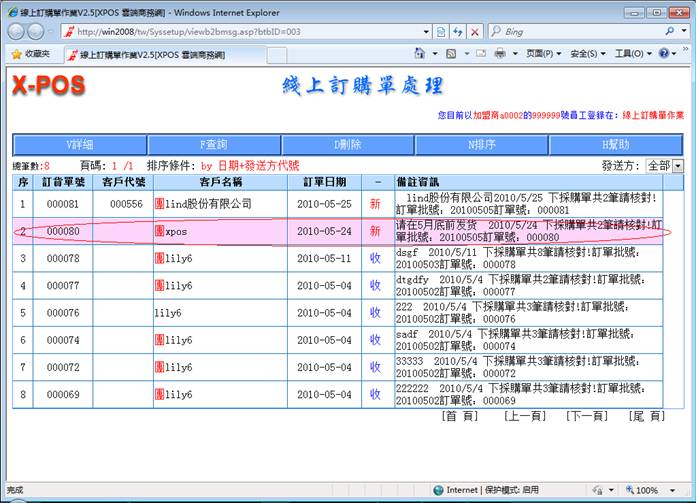Click the Stop loading X icon
This screenshot has width=696, height=503.
(x=474, y=31)
